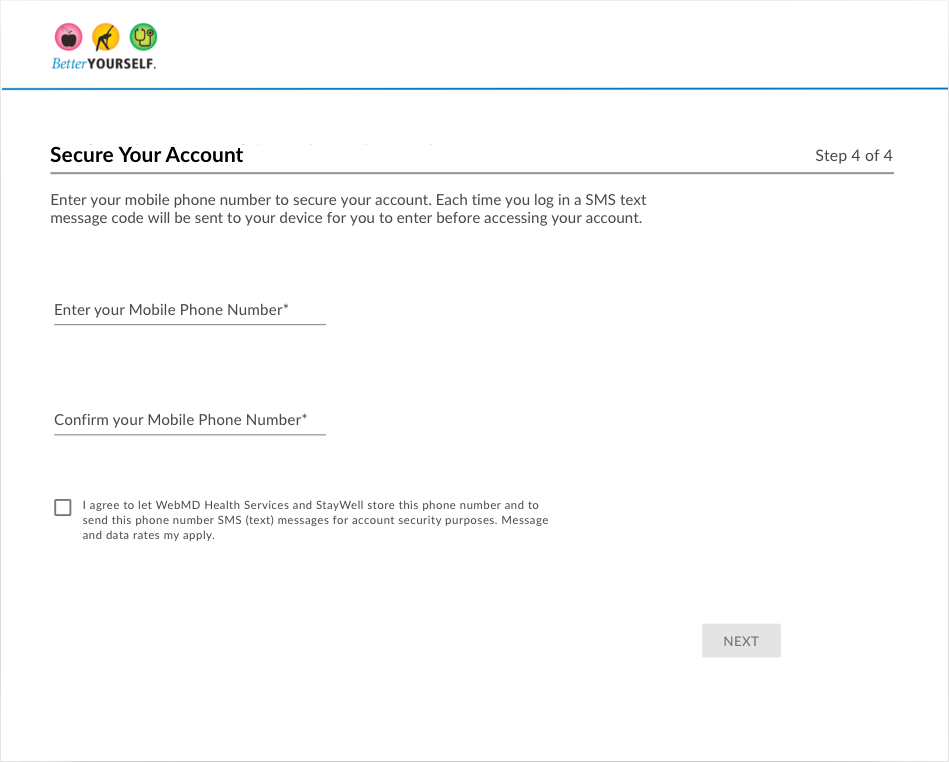This screenshot has width=949, height=762.
Task: Click the 'Secure Your Account' heading
Action: coord(146,155)
